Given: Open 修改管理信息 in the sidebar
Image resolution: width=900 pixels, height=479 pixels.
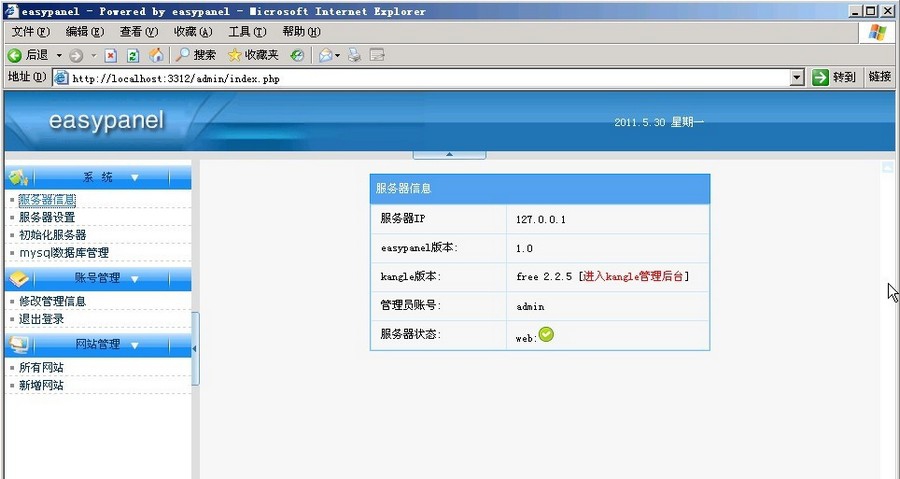Looking at the screenshot, I should tap(53, 301).
